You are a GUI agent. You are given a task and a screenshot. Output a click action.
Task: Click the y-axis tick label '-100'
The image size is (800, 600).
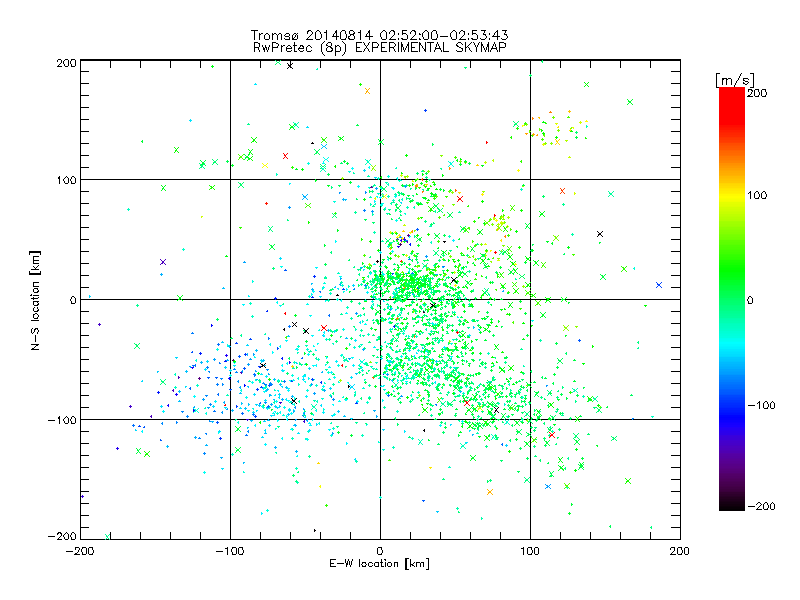point(62,420)
